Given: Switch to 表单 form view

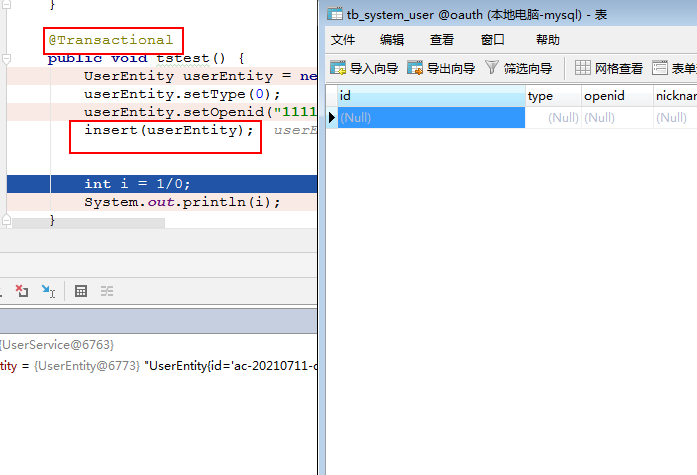Looking at the screenshot, I should coord(674,68).
